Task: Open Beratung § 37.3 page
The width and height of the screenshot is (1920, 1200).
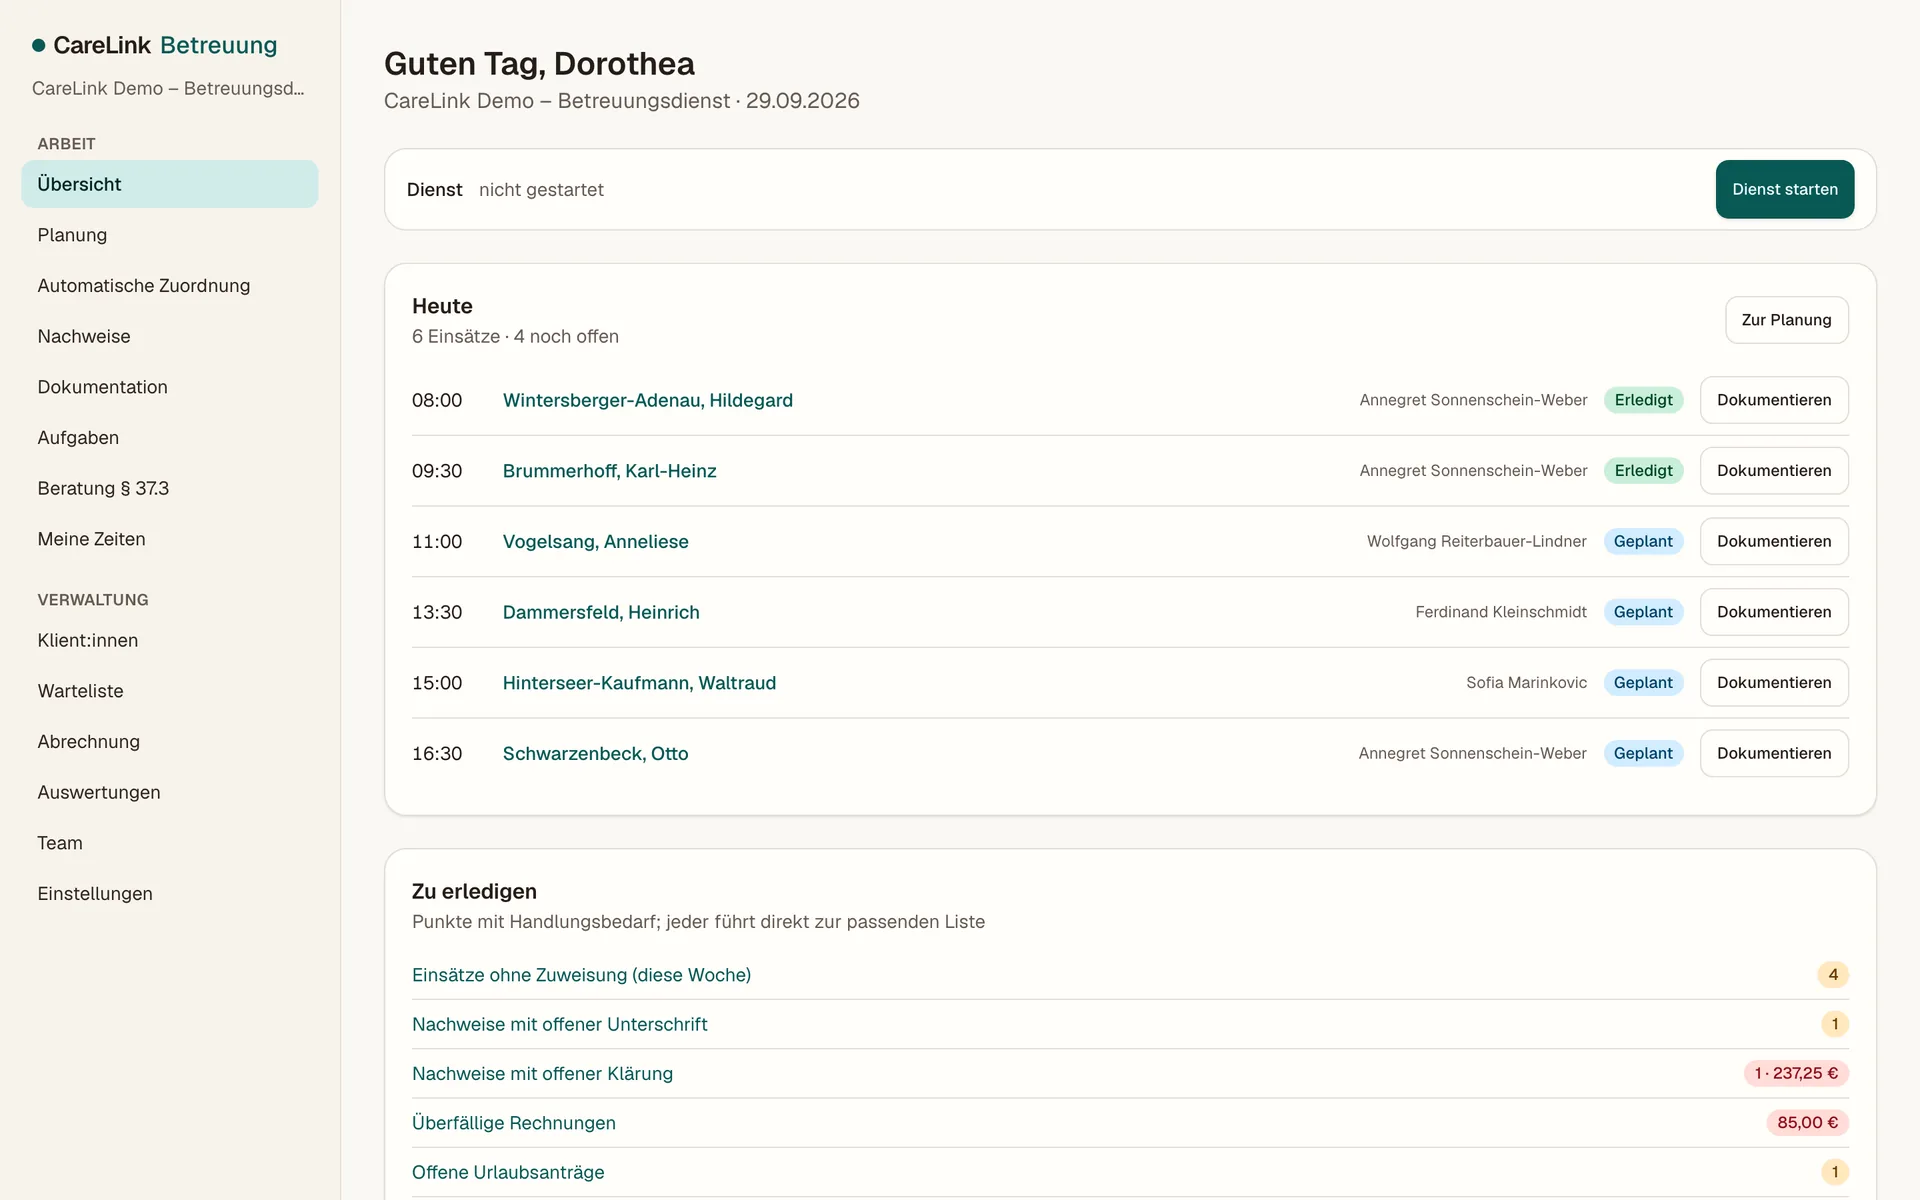Action: coord(170,488)
